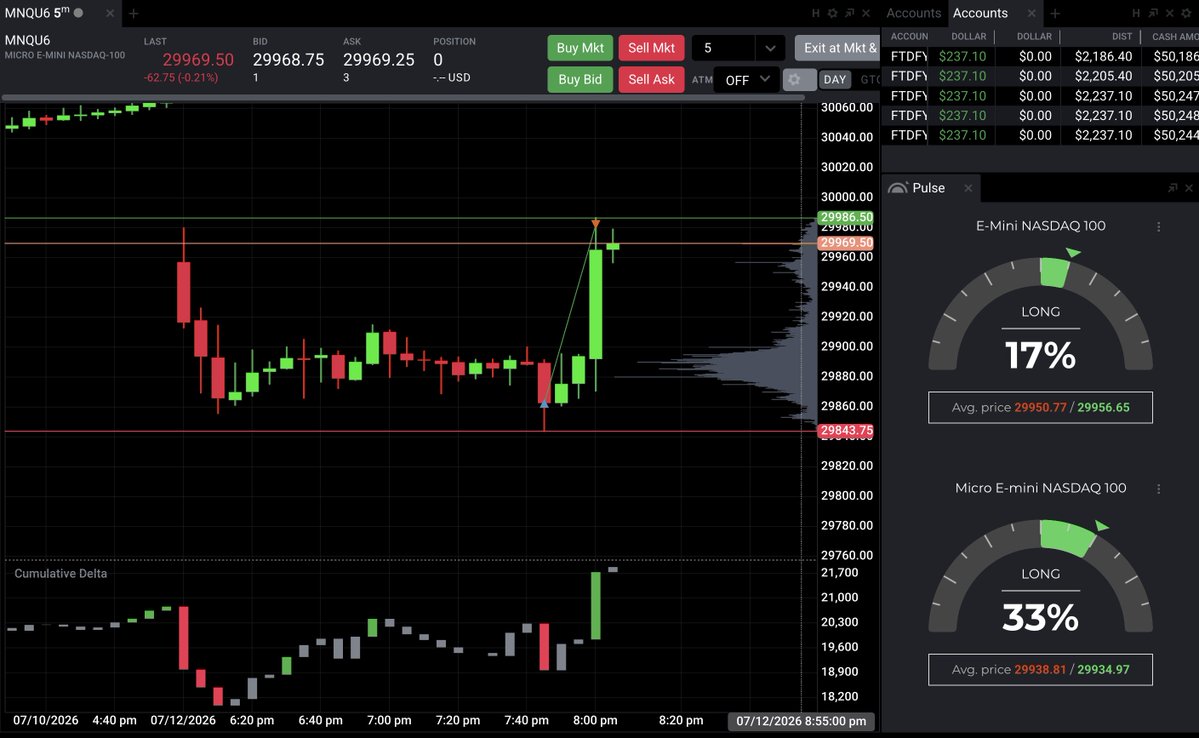Click the LAST price 29969.50 in header
The width and height of the screenshot is (1199, 738).
198,60
